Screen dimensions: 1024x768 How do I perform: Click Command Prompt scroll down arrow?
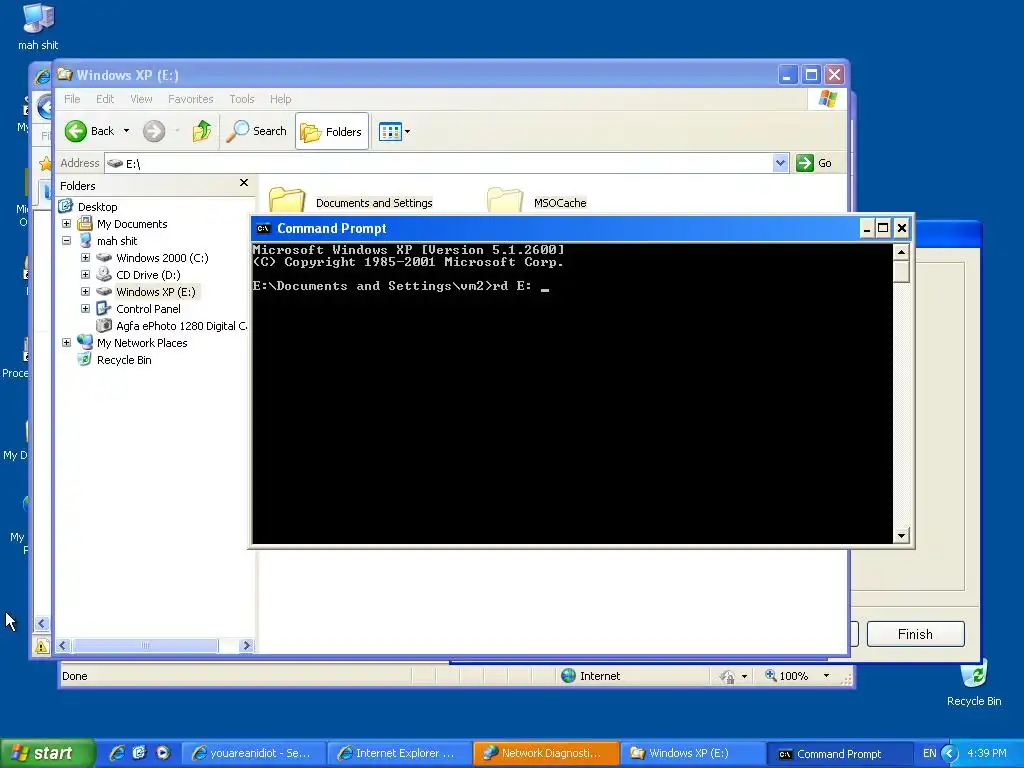tap(901, 536)
